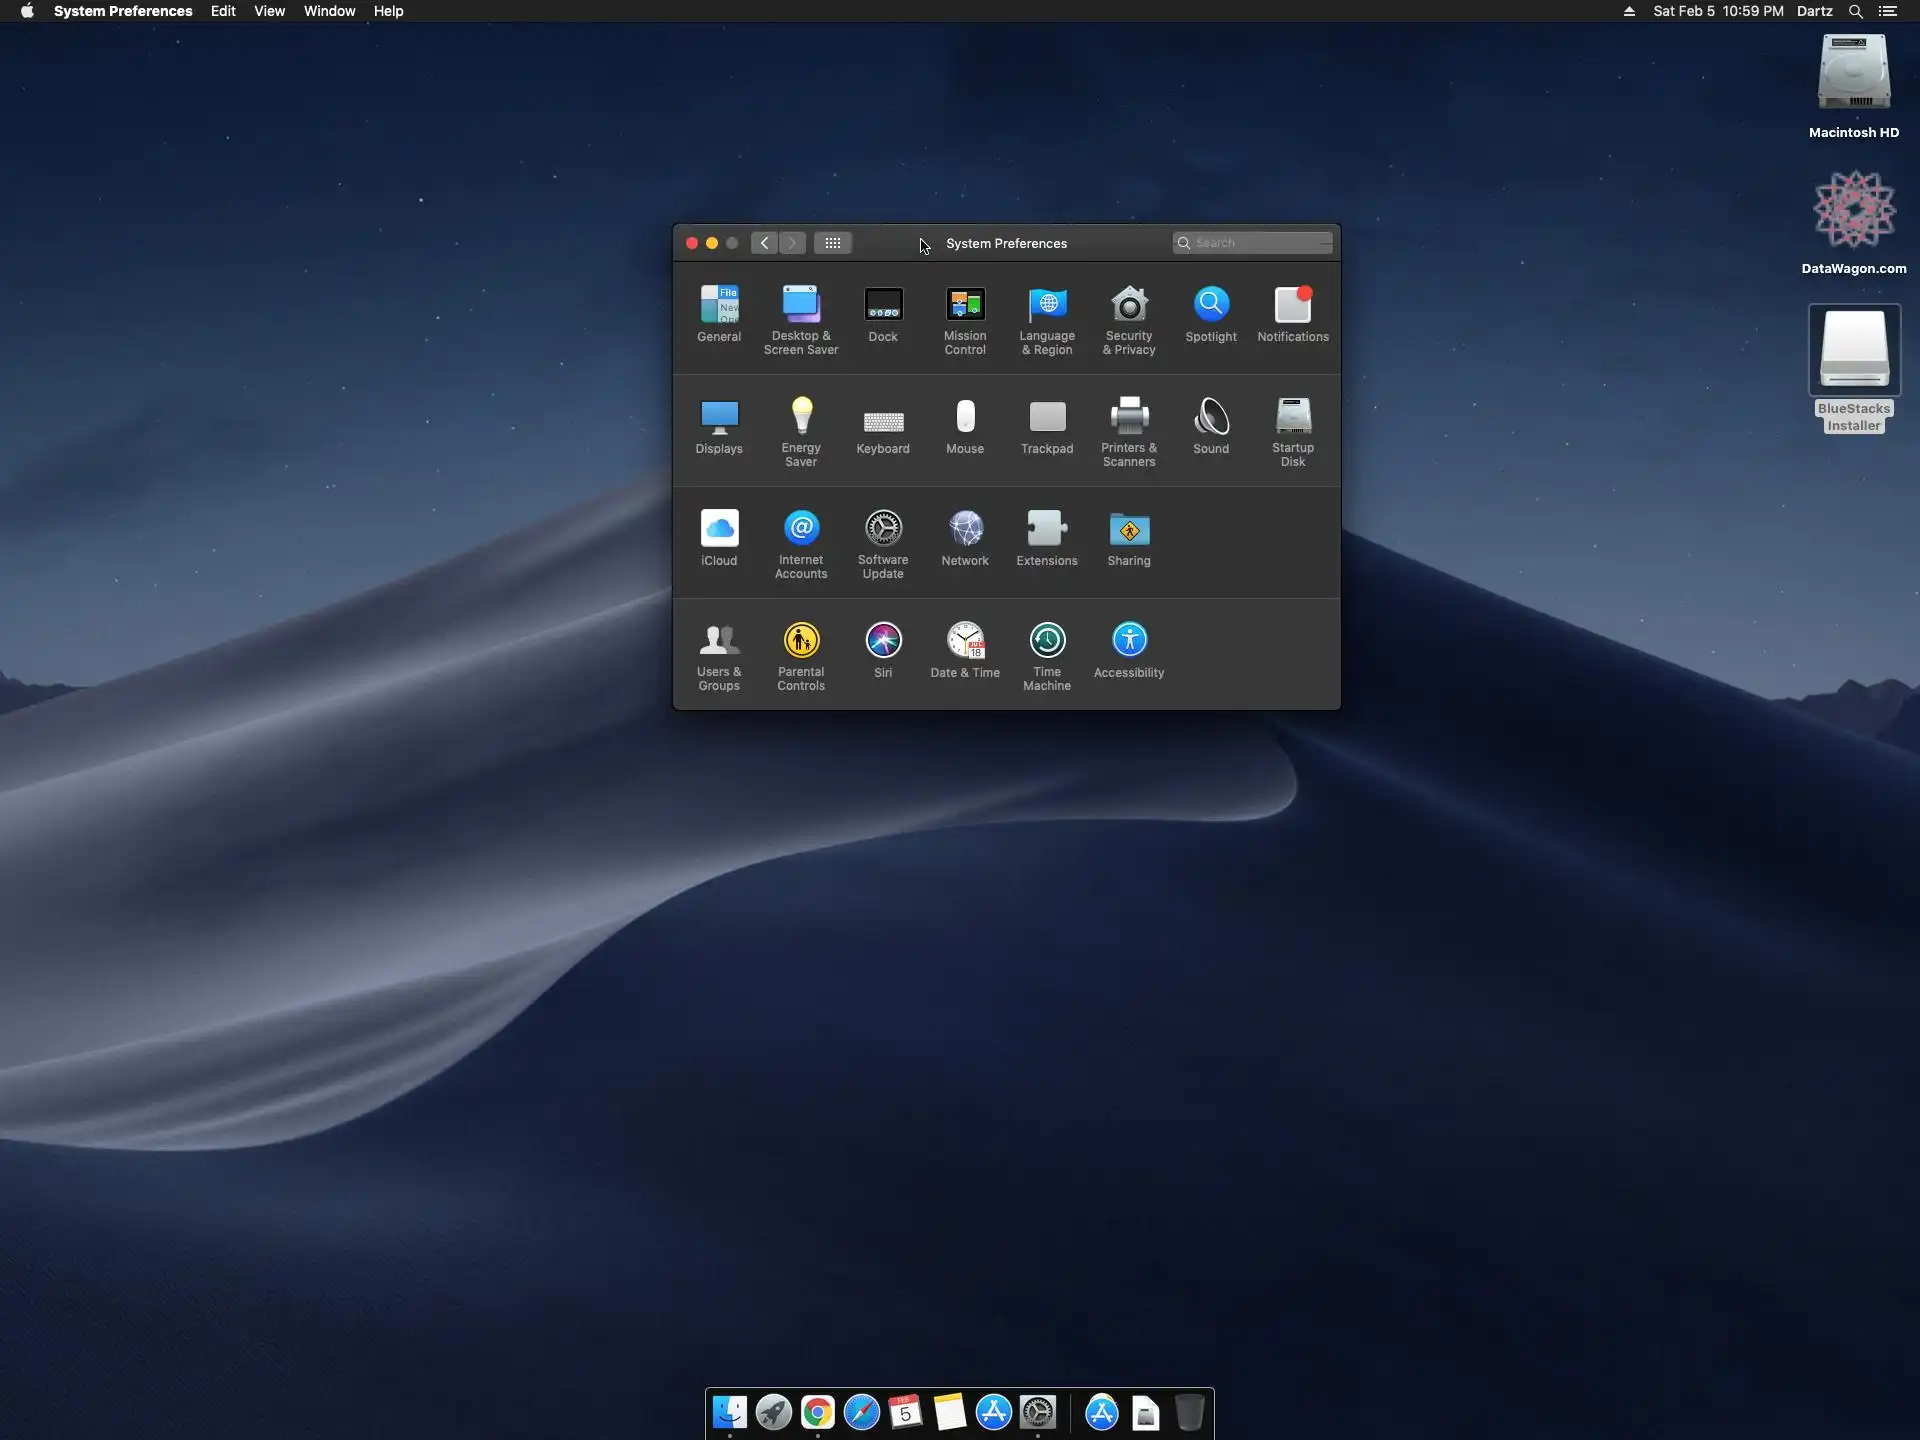Open Notification Center in menu bar
This screenshot has height=1440, width=1920.
coord(1888,11)
